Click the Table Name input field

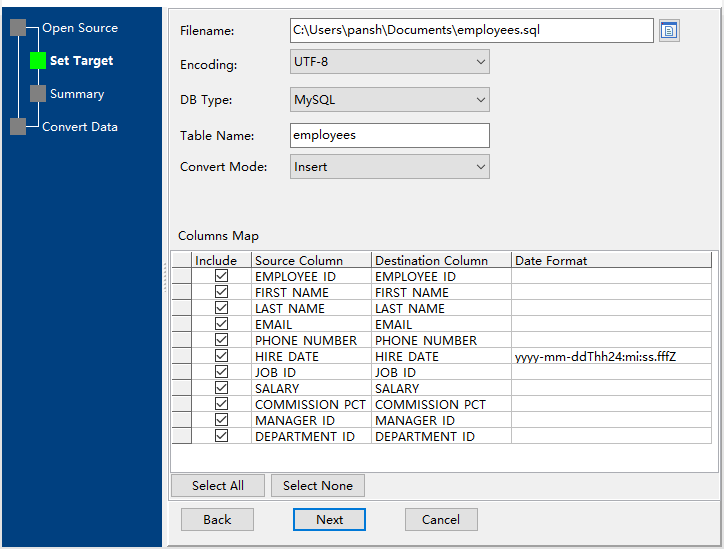tap(389, 135)
